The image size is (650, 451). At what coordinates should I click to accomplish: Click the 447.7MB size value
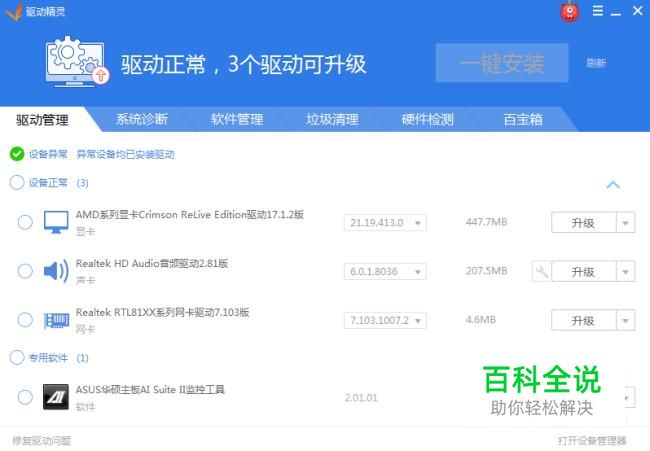(486, 222)
